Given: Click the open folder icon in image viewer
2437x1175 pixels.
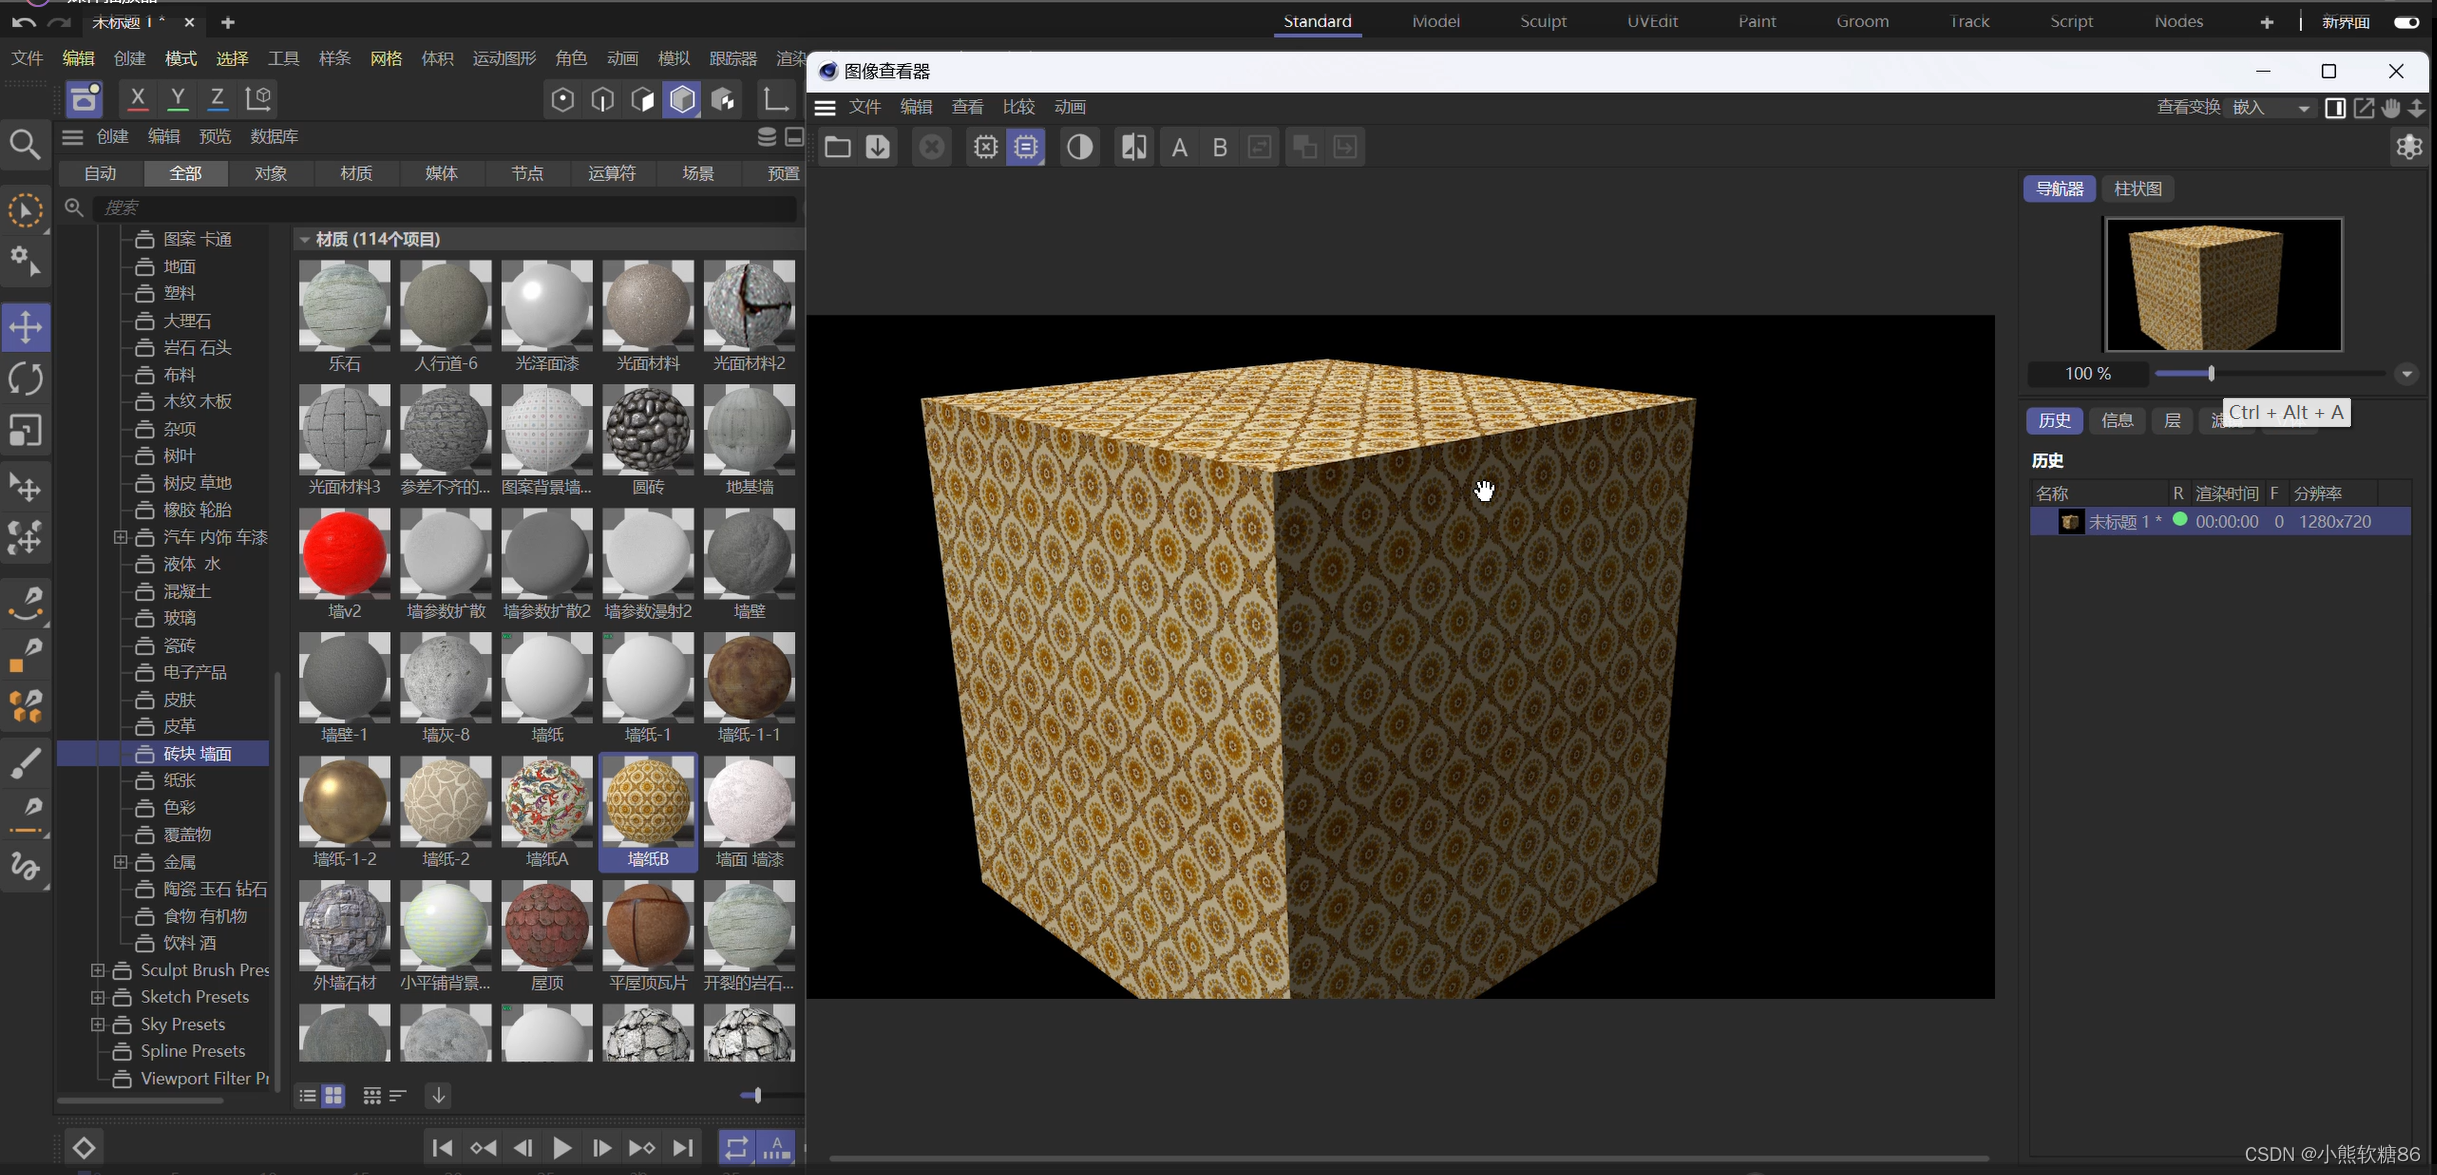Looking at the screenshot, I should point(837,147).
